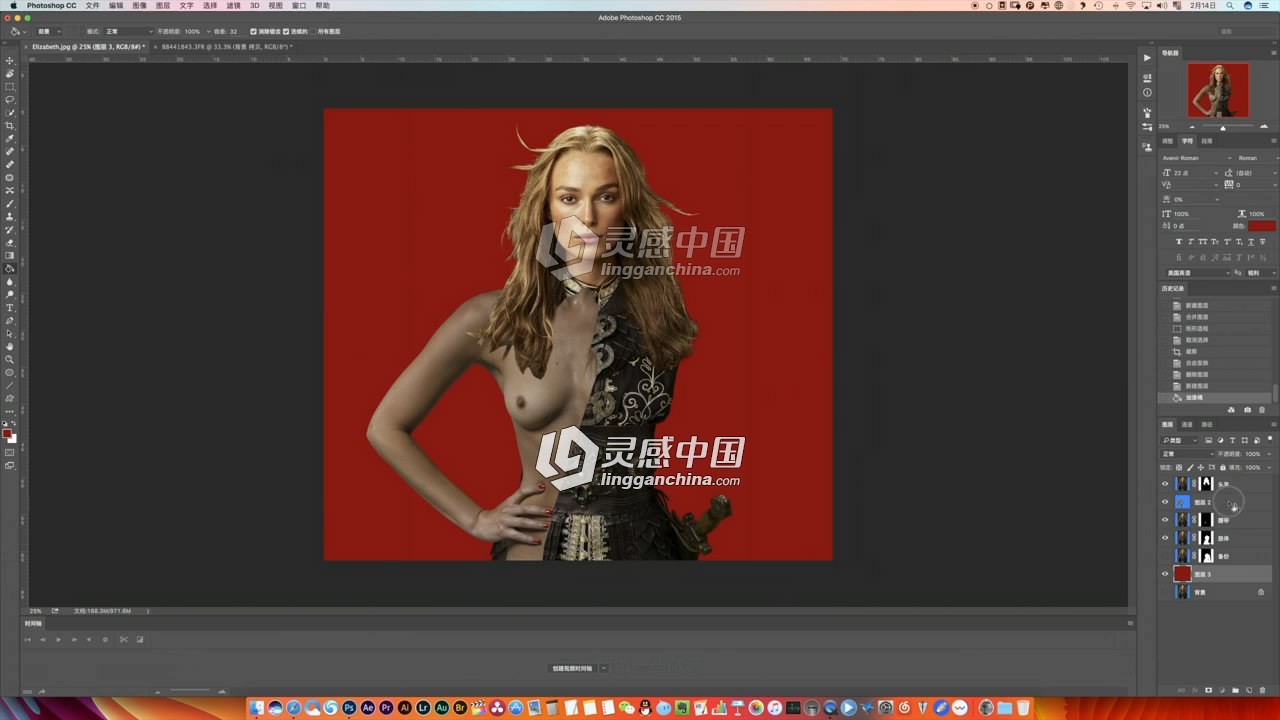Image resolution: width=1280 pixels, height=720 pixels.
Task: Open the 文件 menu
Action: [x=92, y=5]
